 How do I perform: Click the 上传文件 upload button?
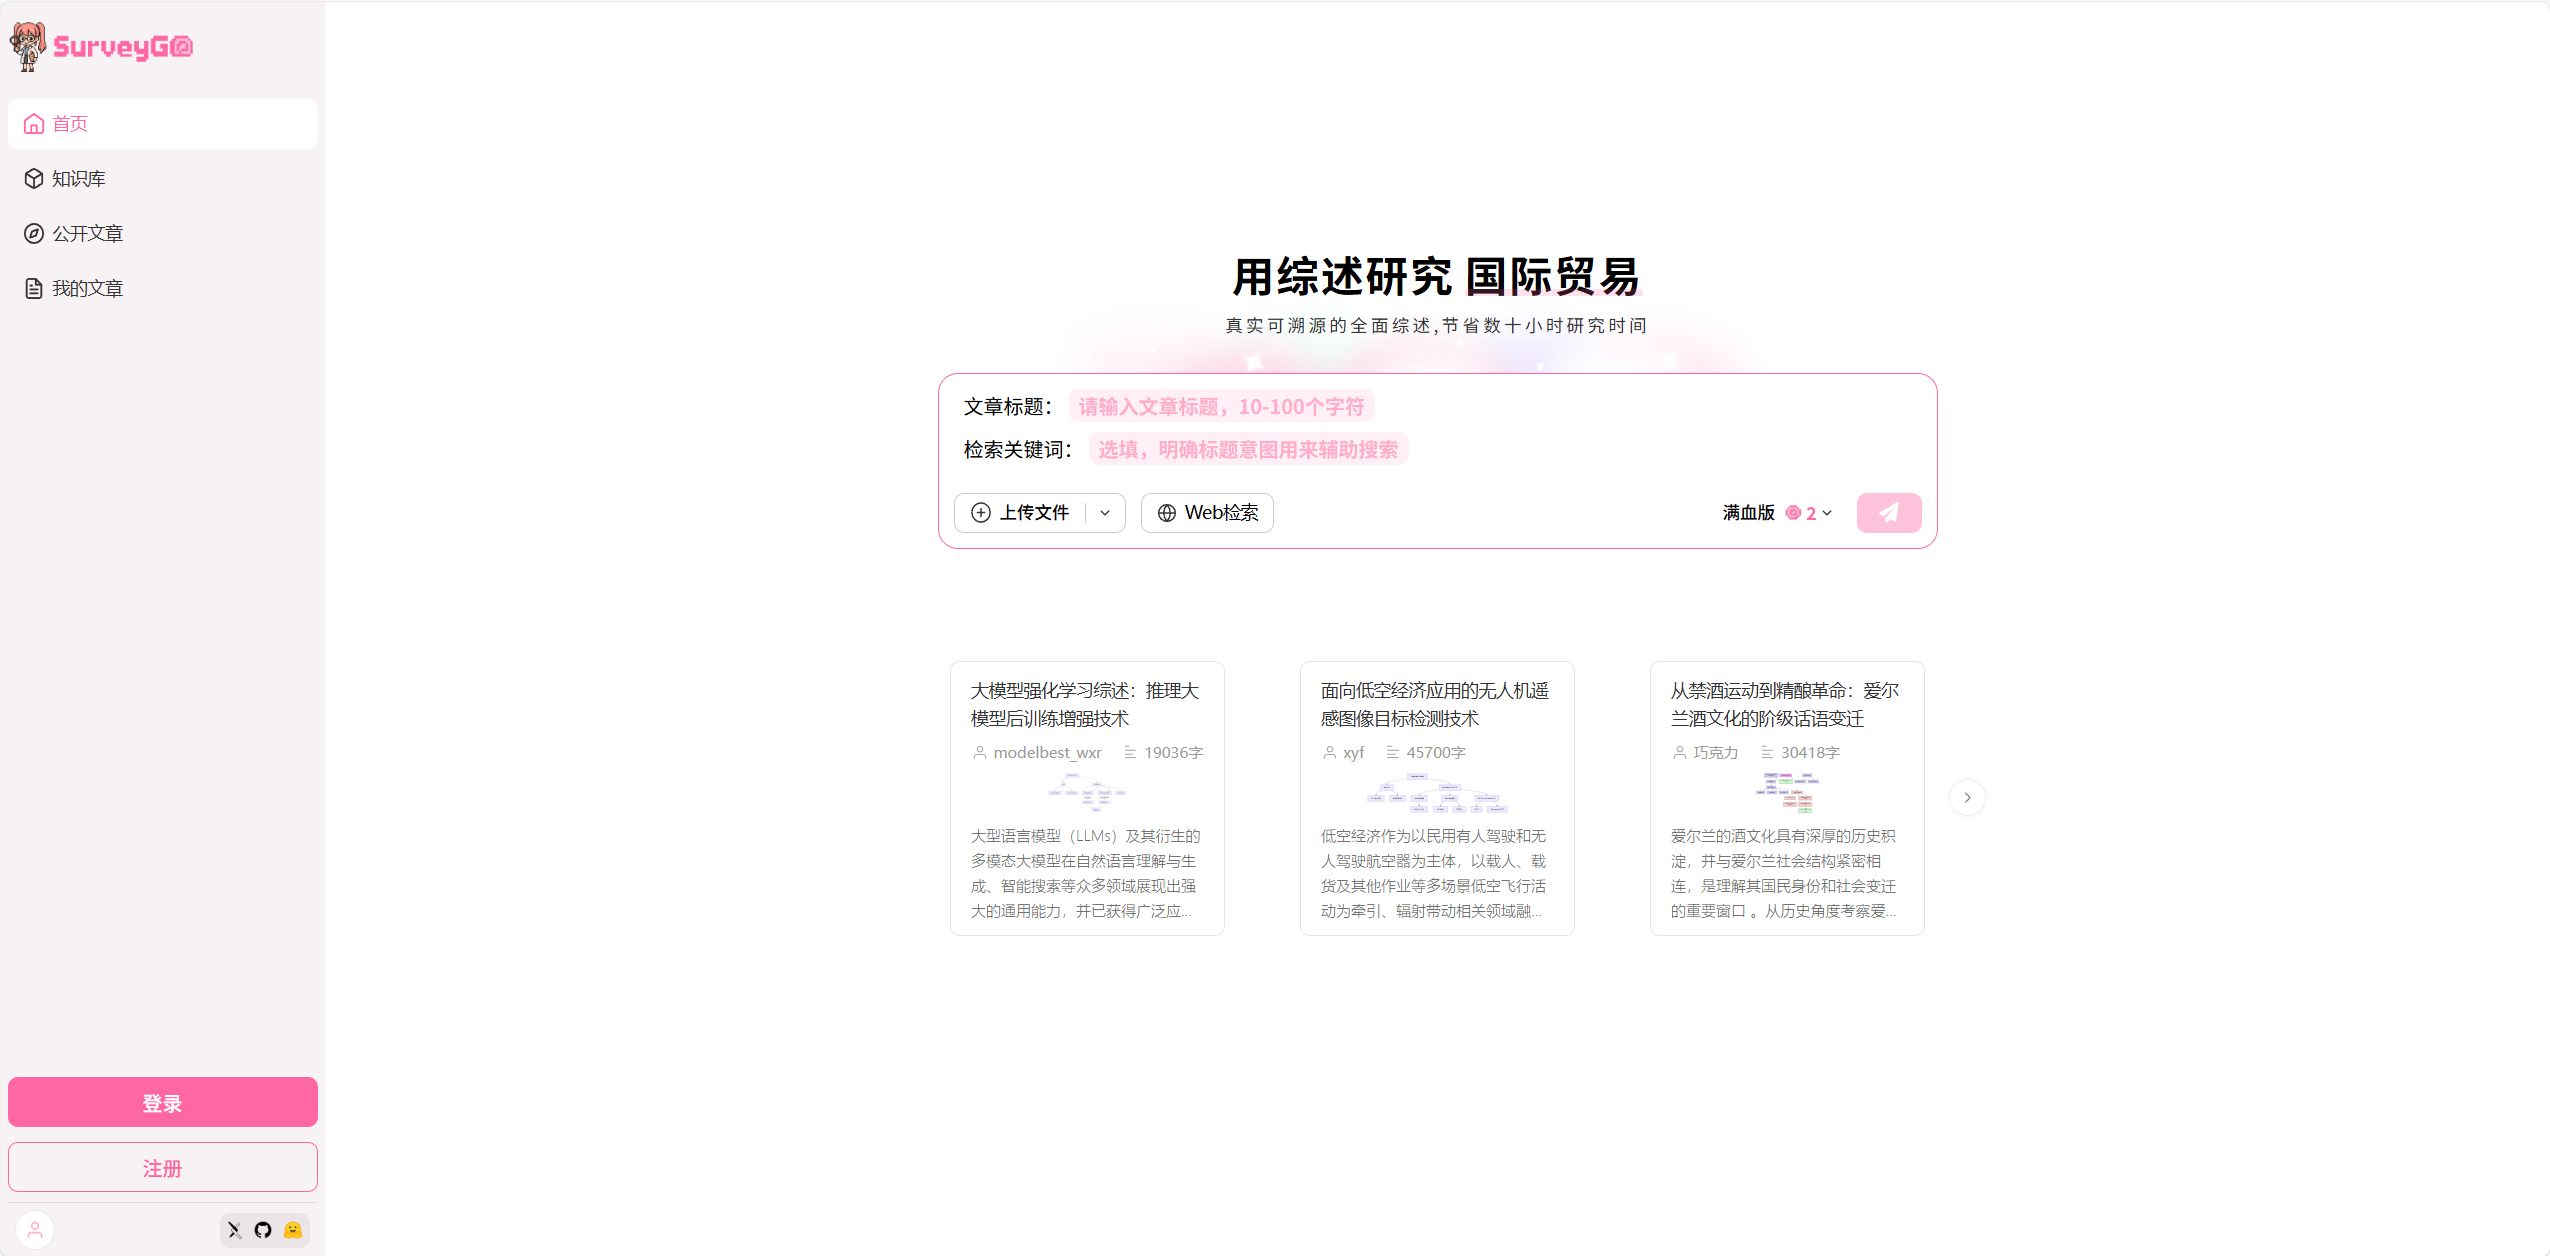point(1020,513)
